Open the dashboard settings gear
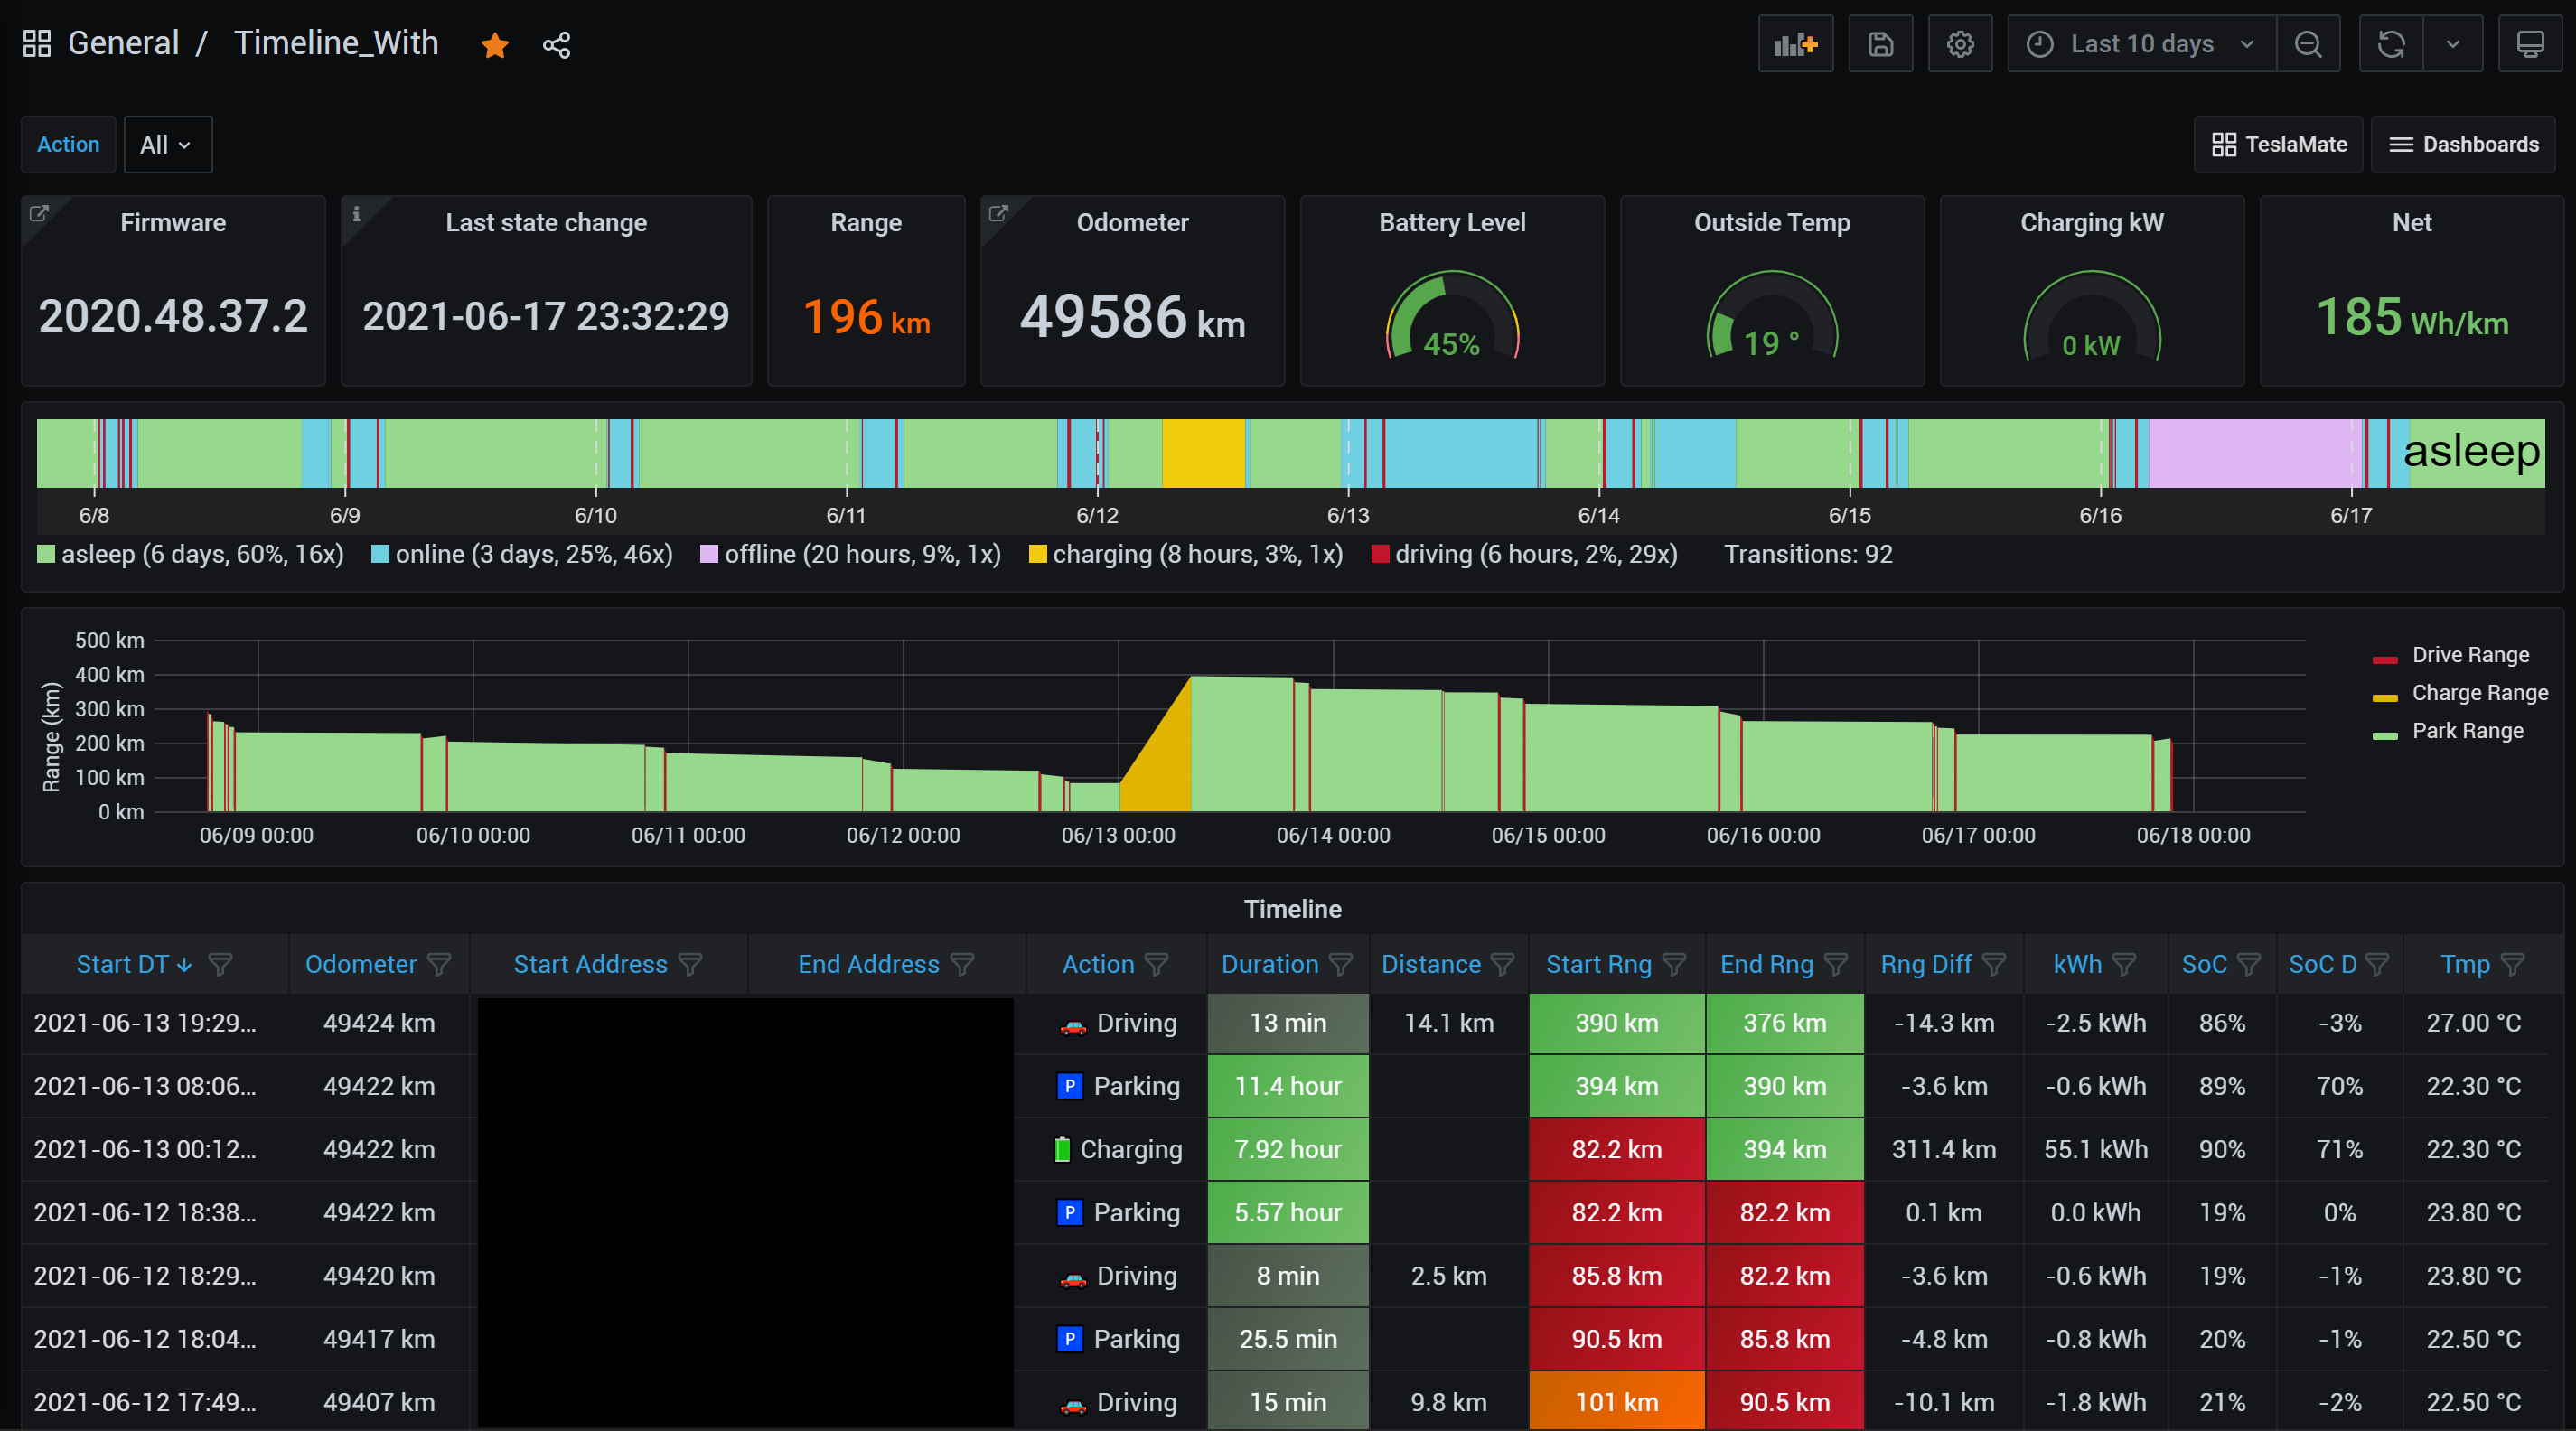The height and width of the screenshot is (1431, 2576). [x=1960, y=44]
